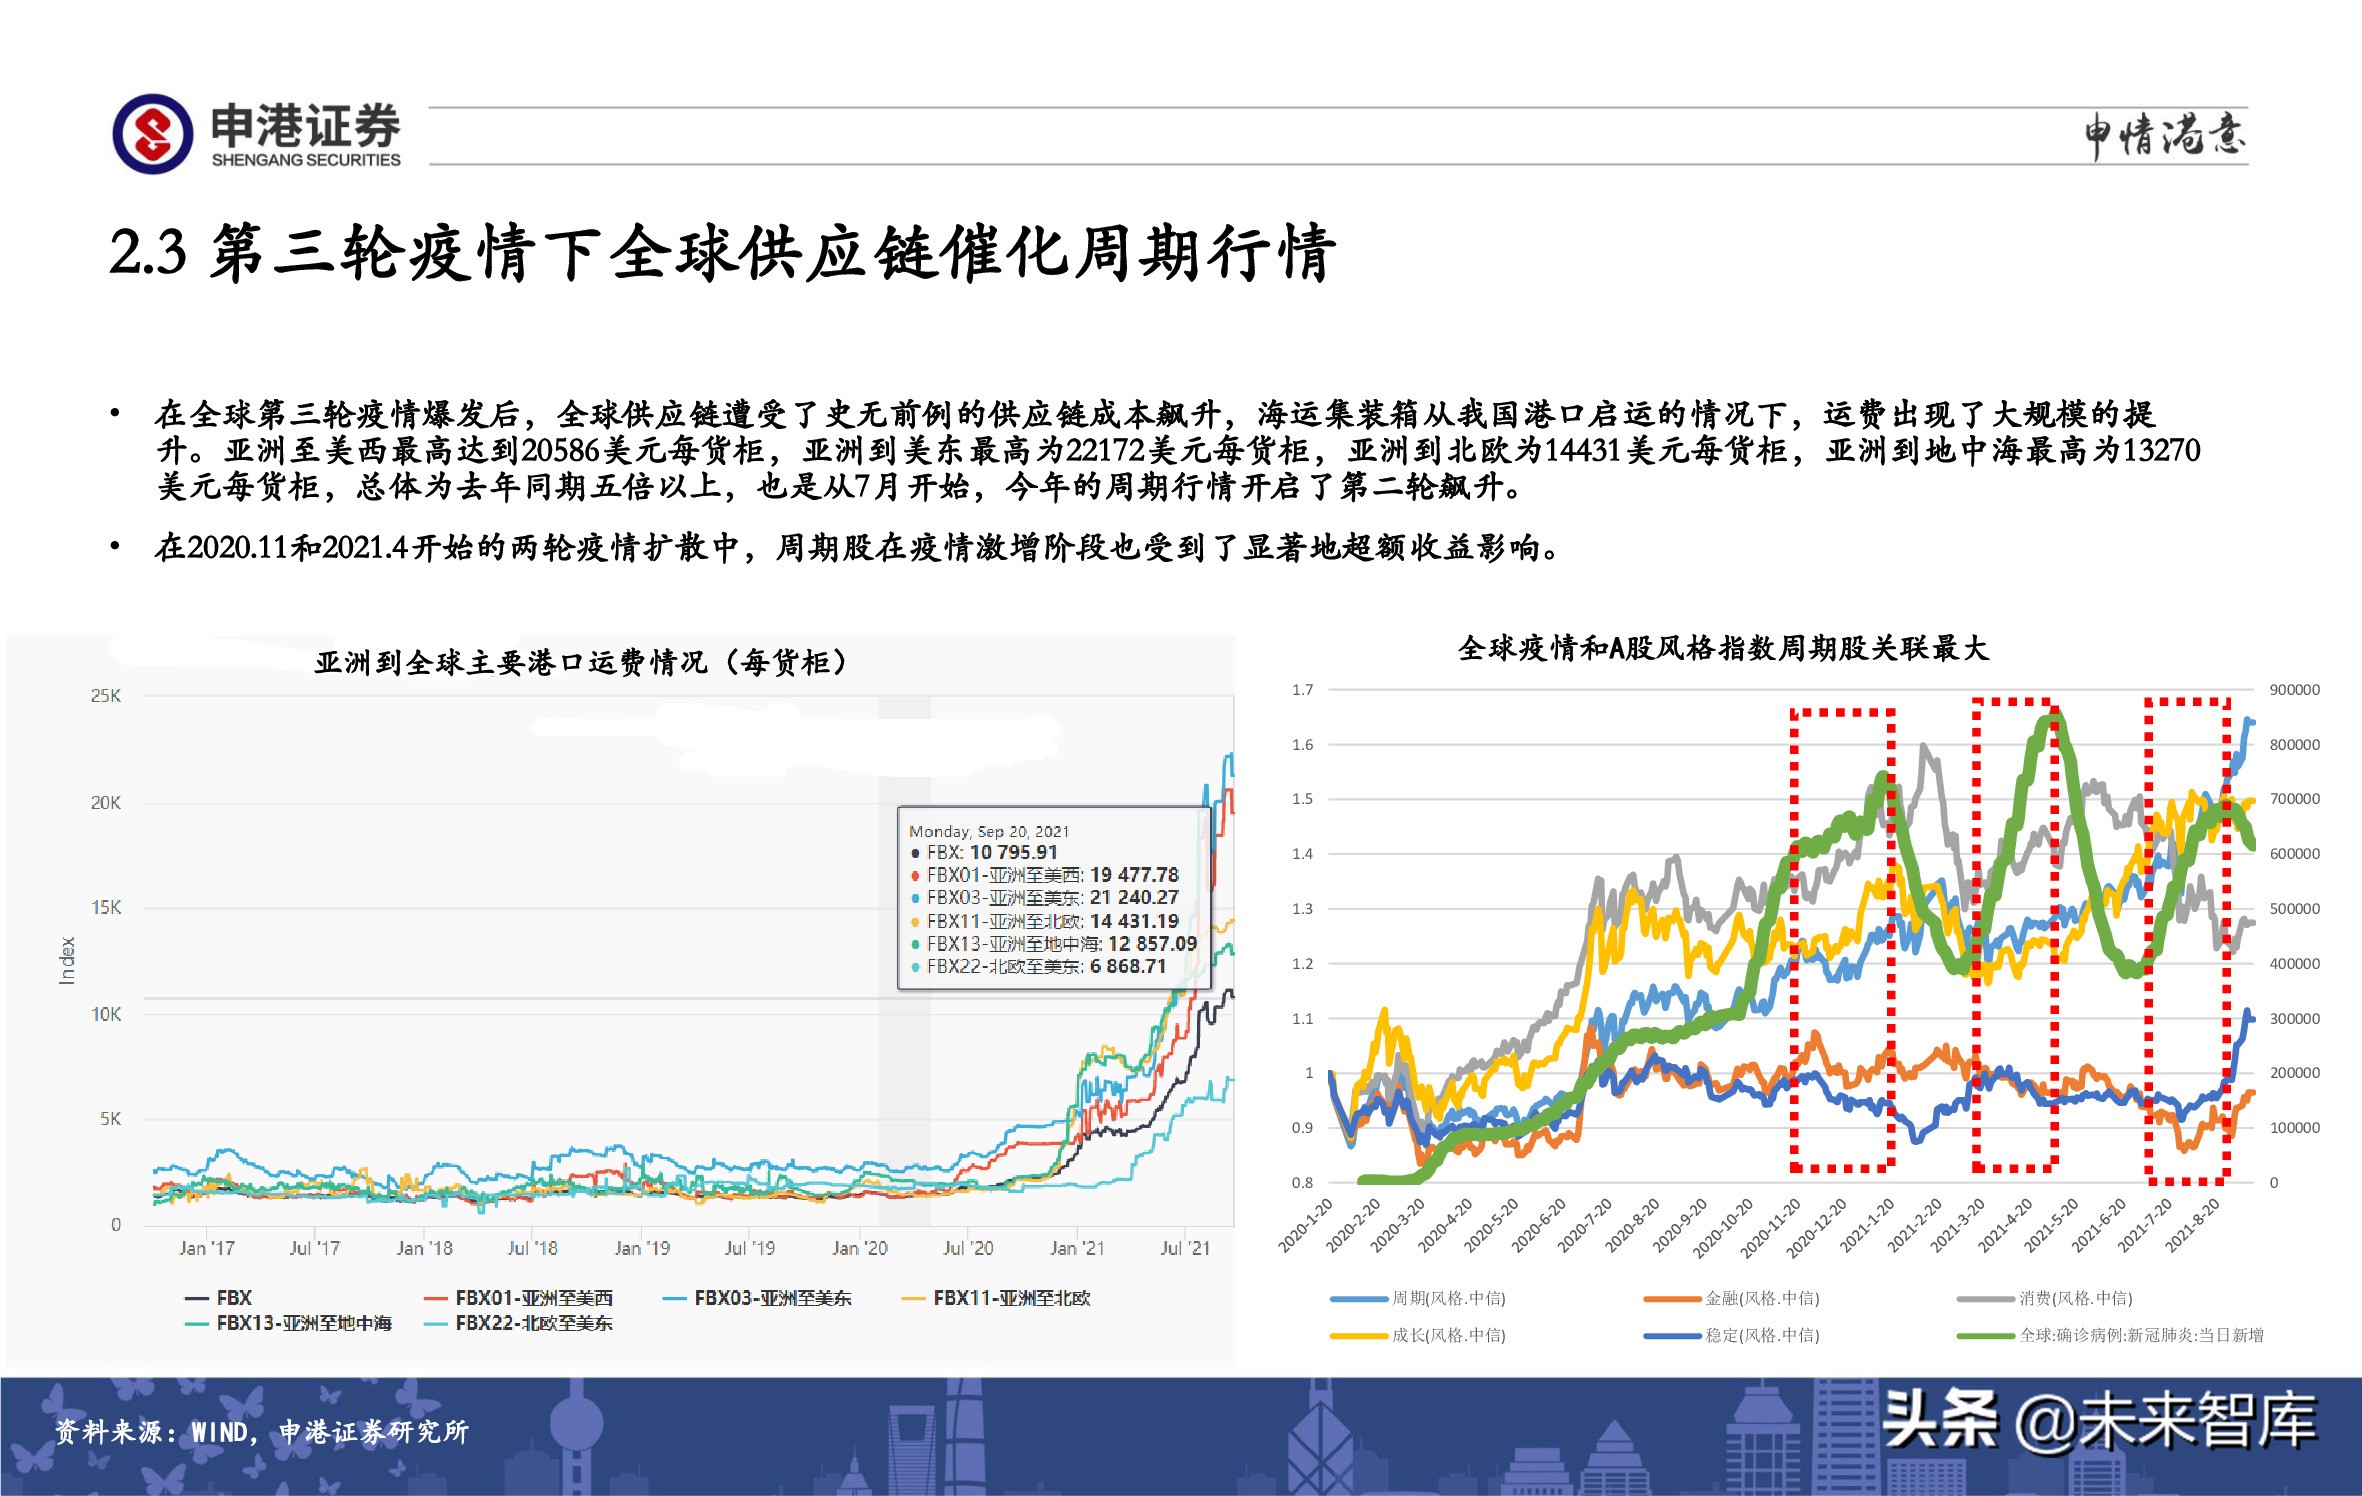Click the Jan '20 x-axis label

(x=860, y=1249)
